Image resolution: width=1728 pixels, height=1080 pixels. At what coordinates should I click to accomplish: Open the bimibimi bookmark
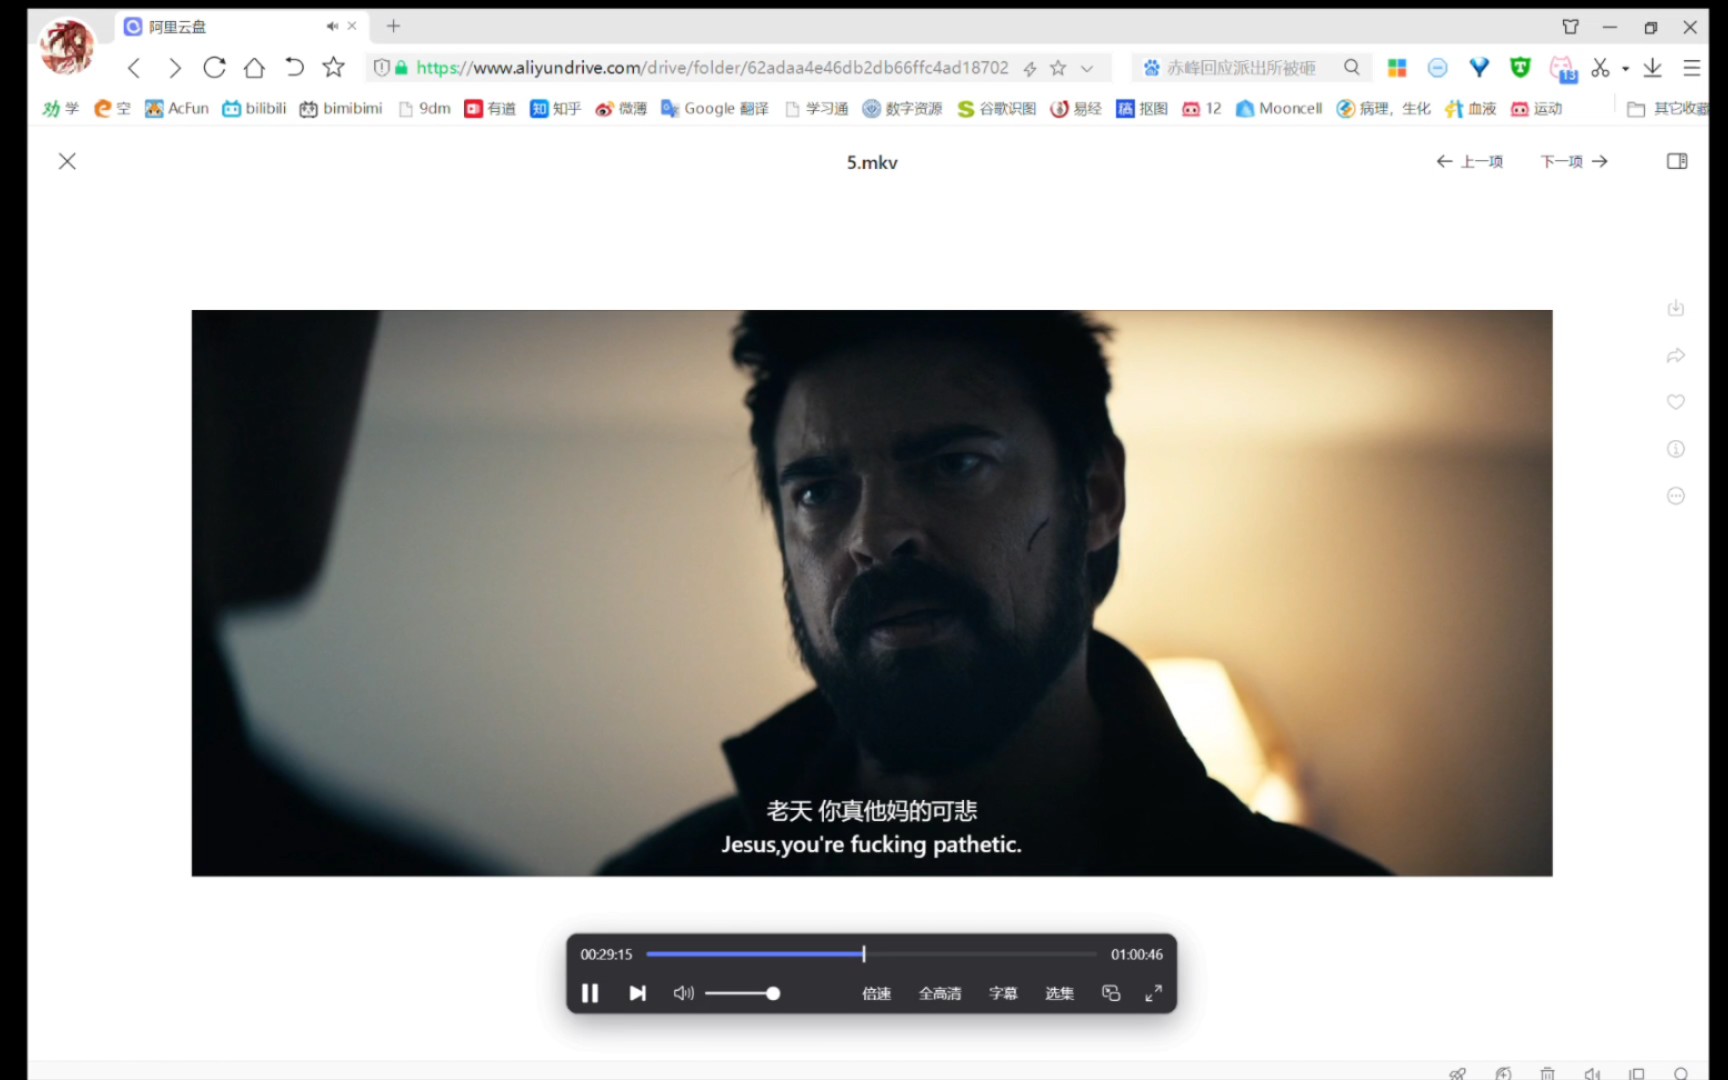(341, 108)
